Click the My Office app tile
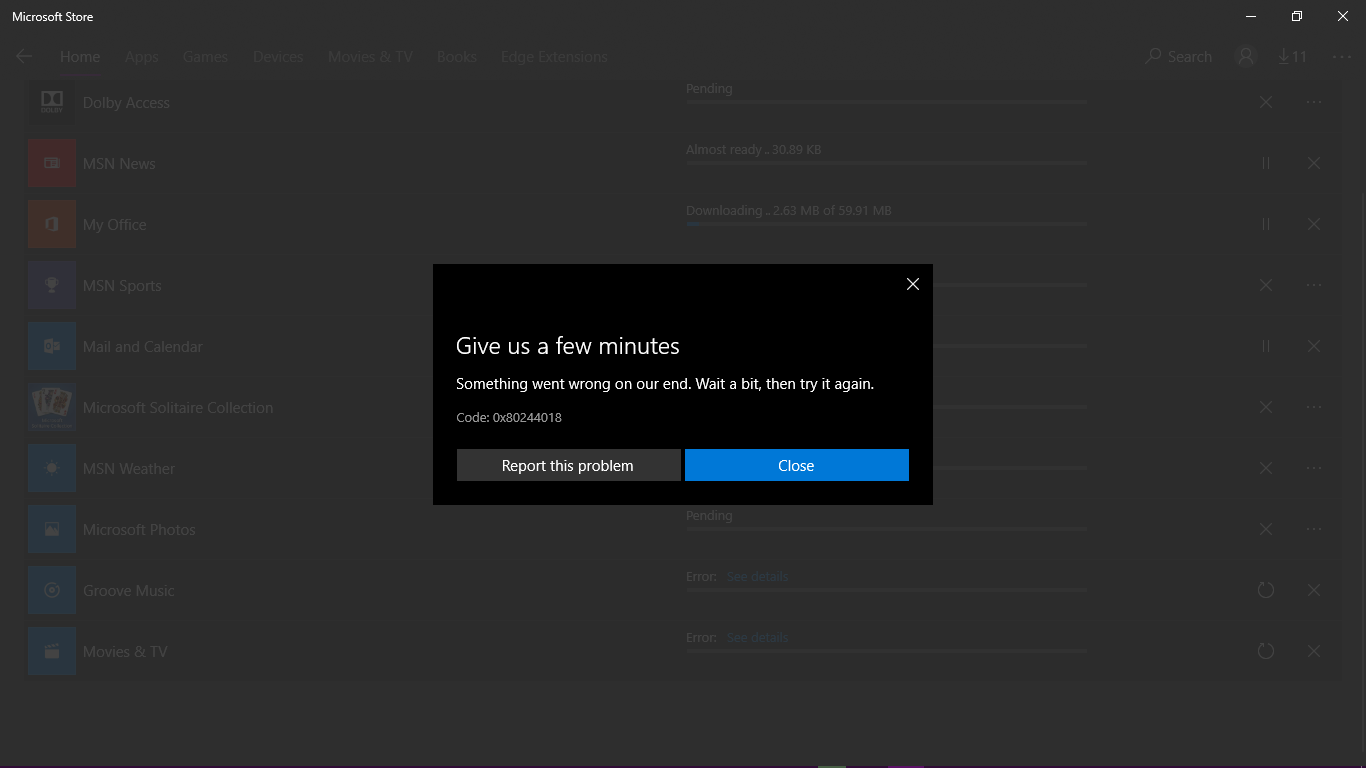This screenshot has width=1366, height=768. click(52, 224)
